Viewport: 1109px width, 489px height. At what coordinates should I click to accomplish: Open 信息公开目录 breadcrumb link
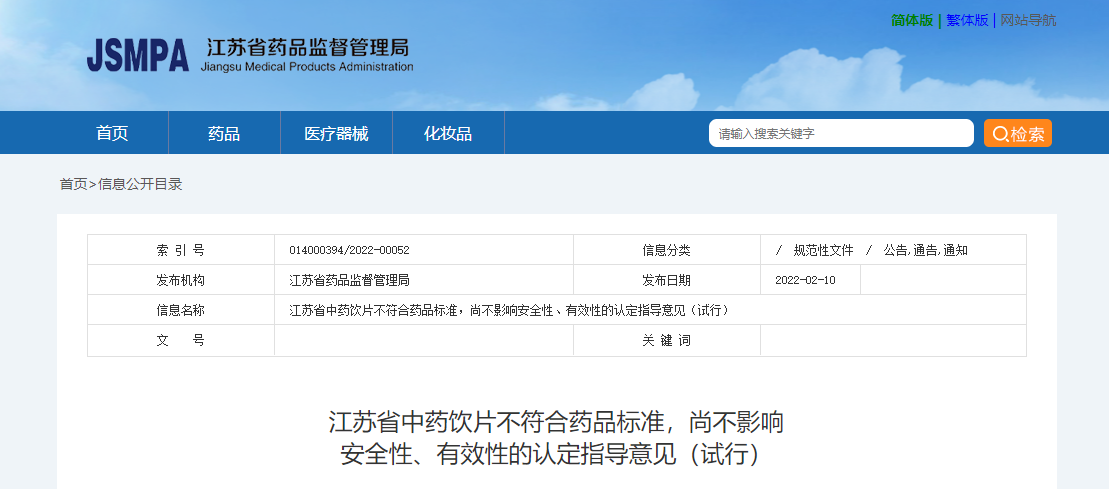click(140, 184)
